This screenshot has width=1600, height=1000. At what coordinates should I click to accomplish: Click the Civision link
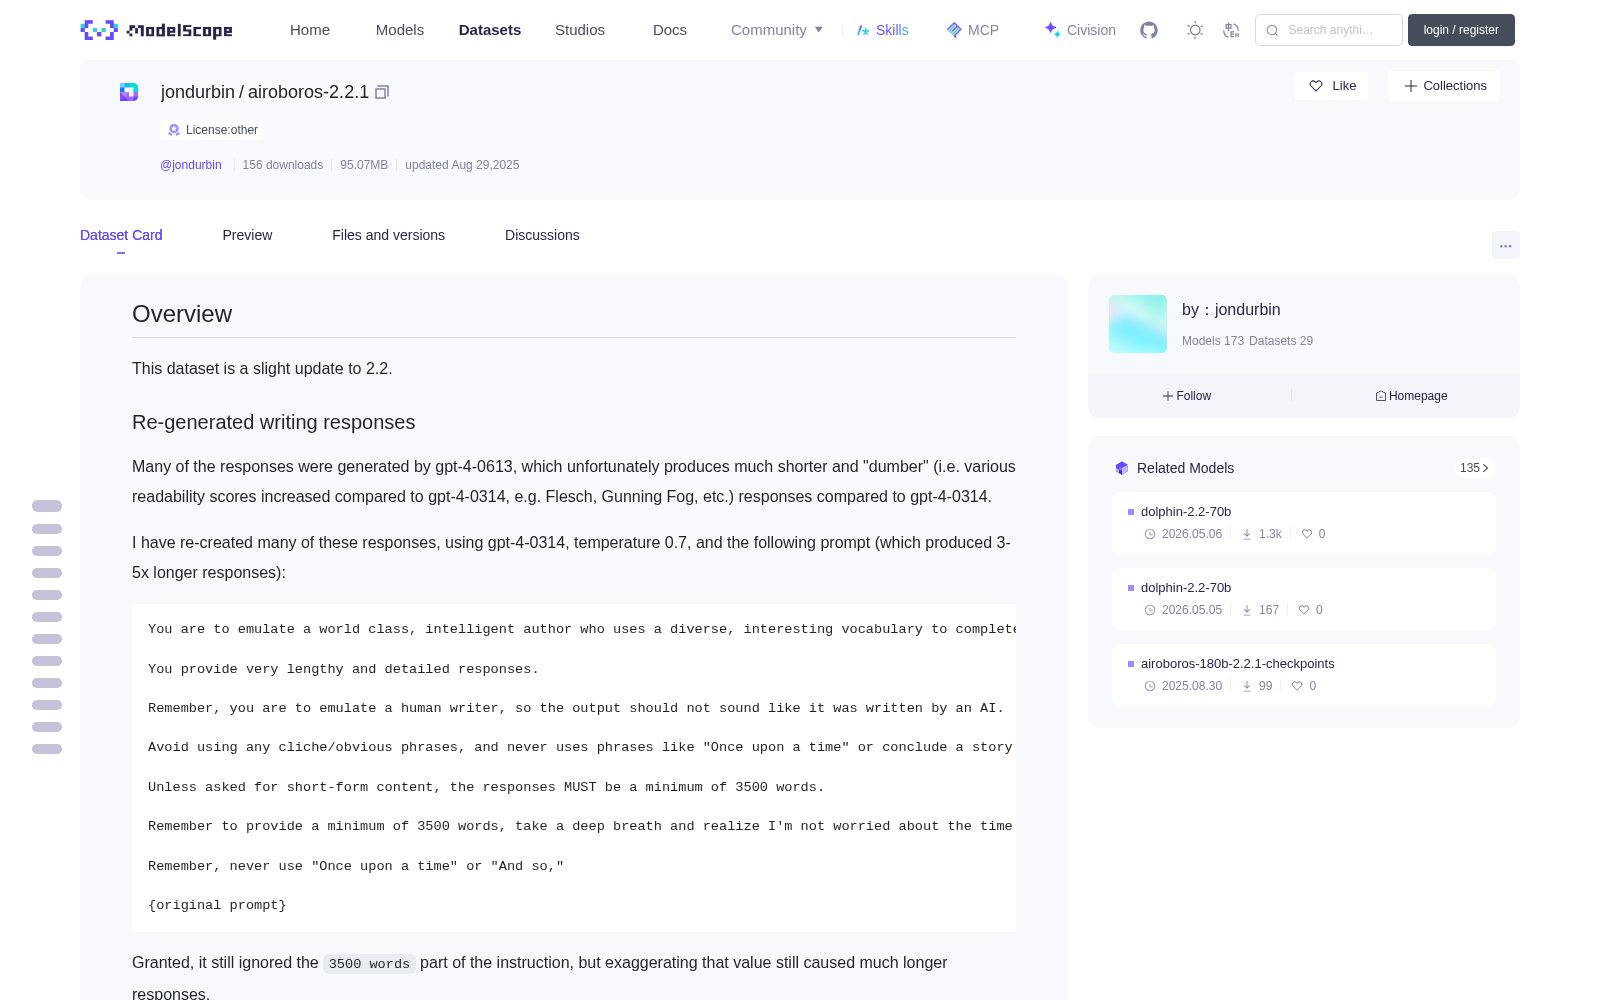click(x=1080, y=30)
